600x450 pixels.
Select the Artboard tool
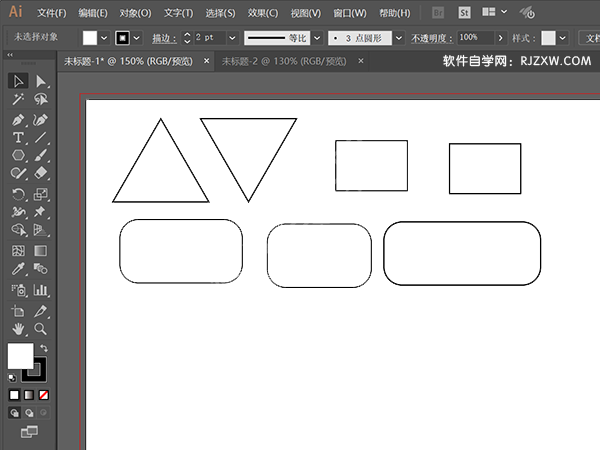tap(18, 311)
